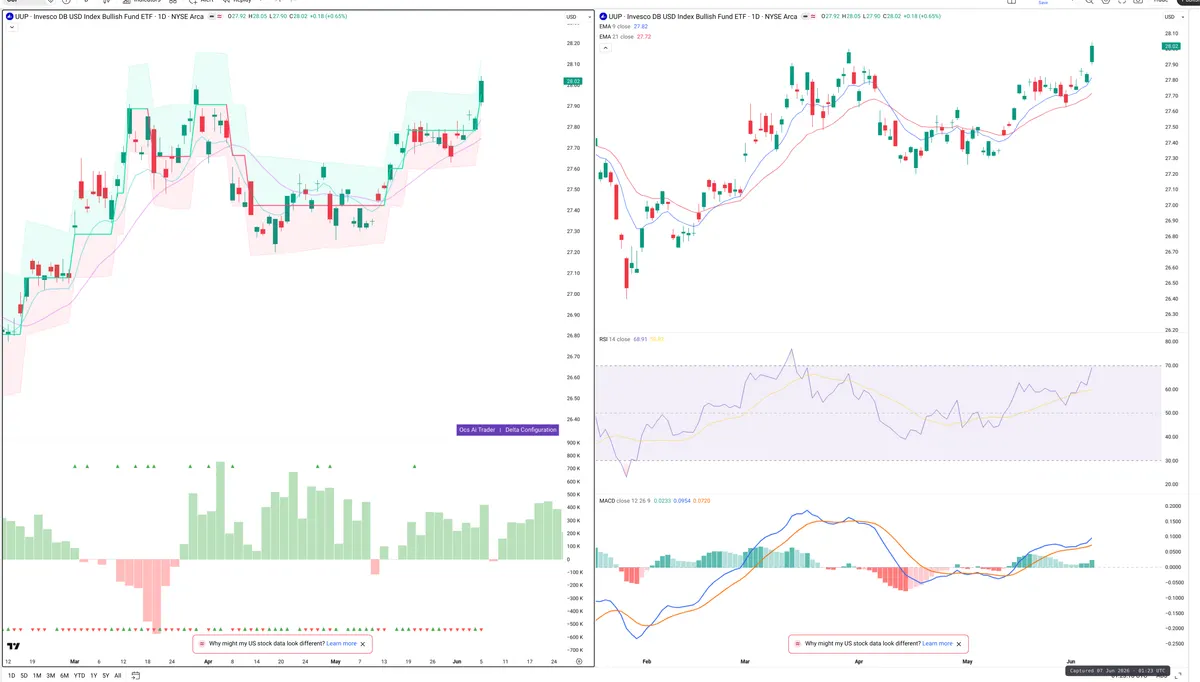This screenshot has height=682, width=1200.
Task: Select the All time range
Action: [118, 676]
